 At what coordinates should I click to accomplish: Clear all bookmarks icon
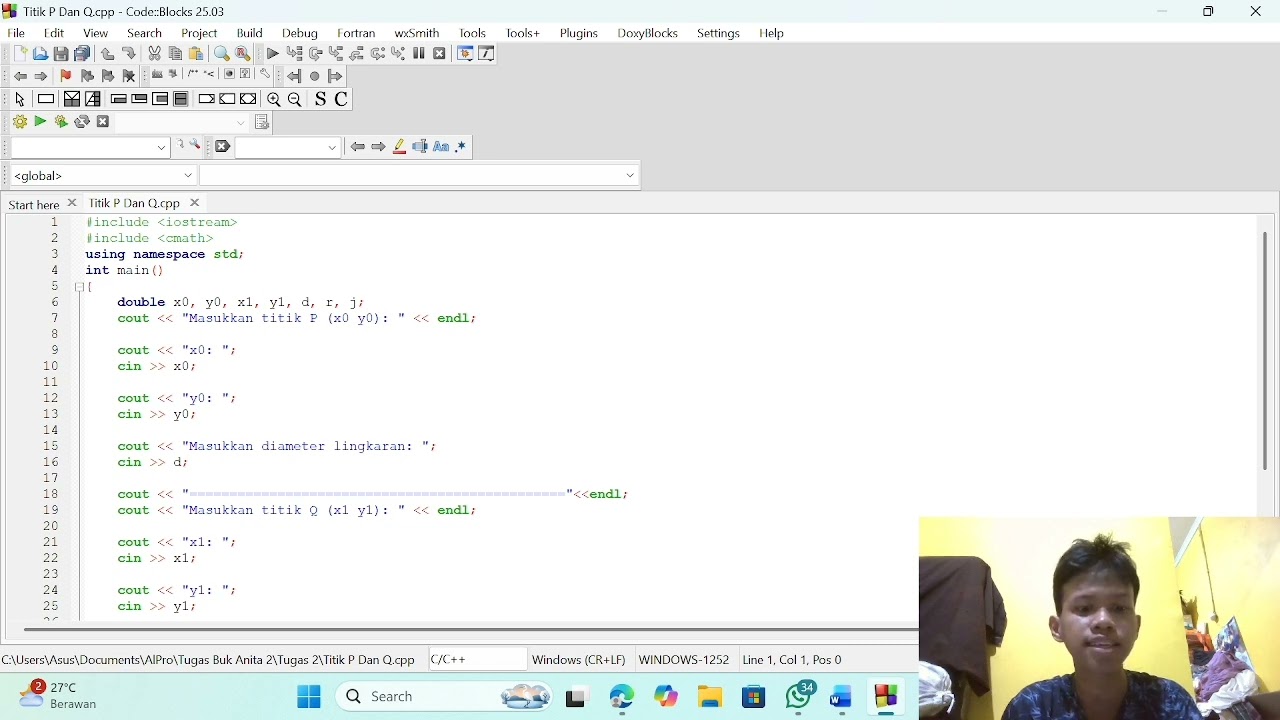(x=129, y=76)
